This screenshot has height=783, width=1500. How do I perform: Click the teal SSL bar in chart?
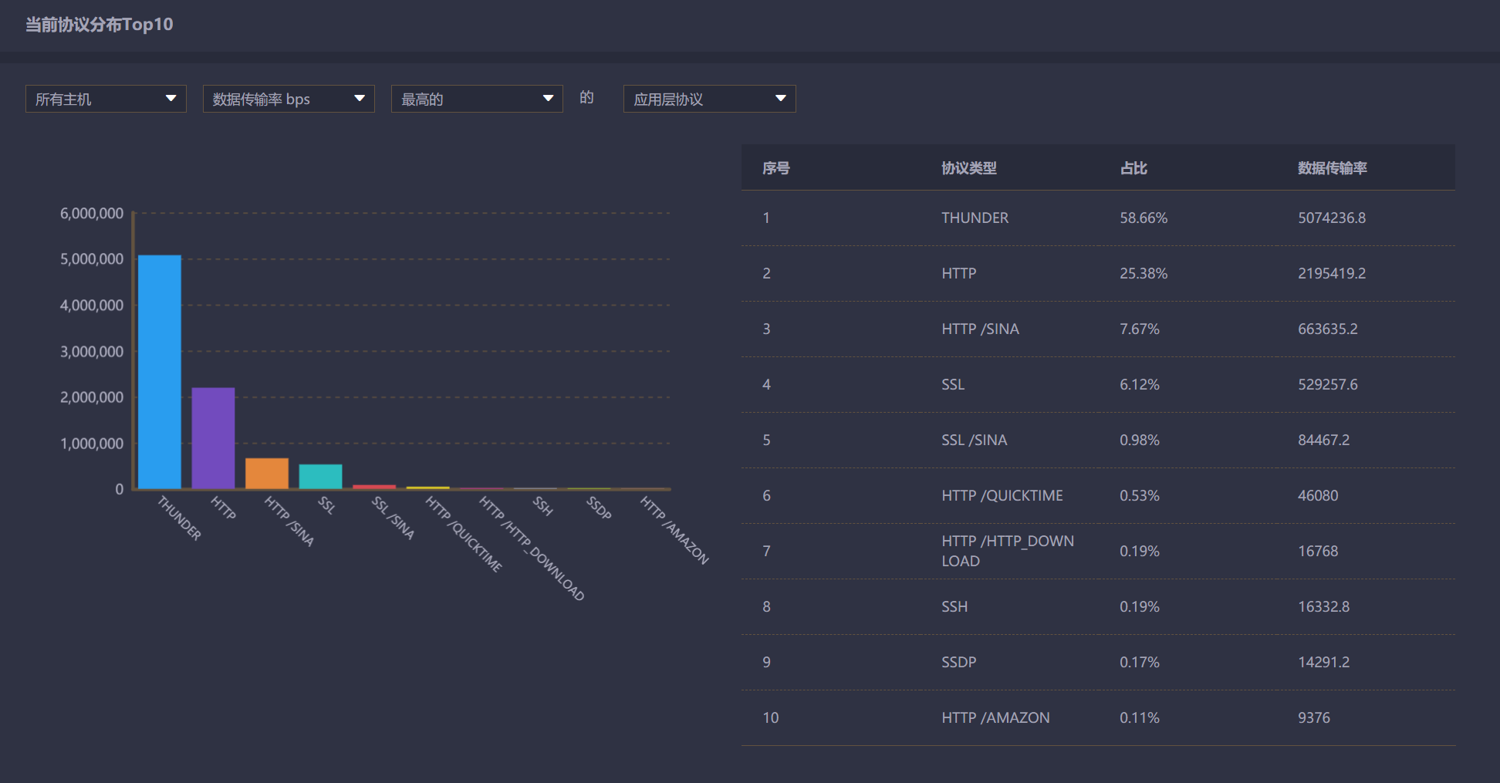tap(321, 477)
